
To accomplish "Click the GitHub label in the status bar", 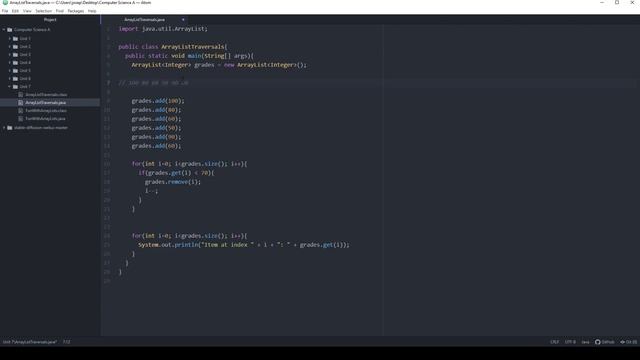I will click(x=607, y=342).
